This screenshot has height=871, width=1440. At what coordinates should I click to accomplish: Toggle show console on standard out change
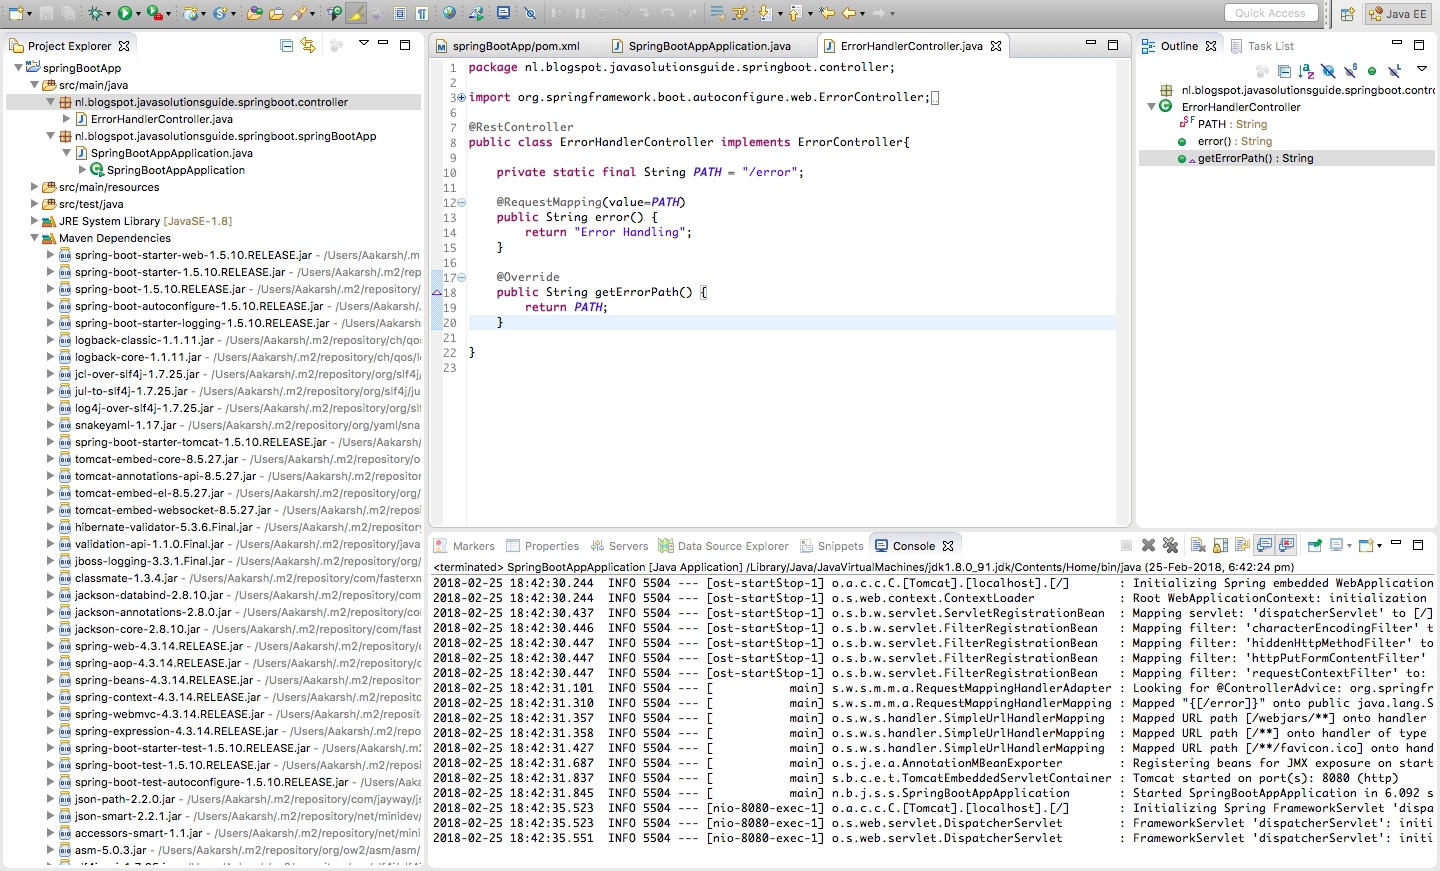point(1265,545)
